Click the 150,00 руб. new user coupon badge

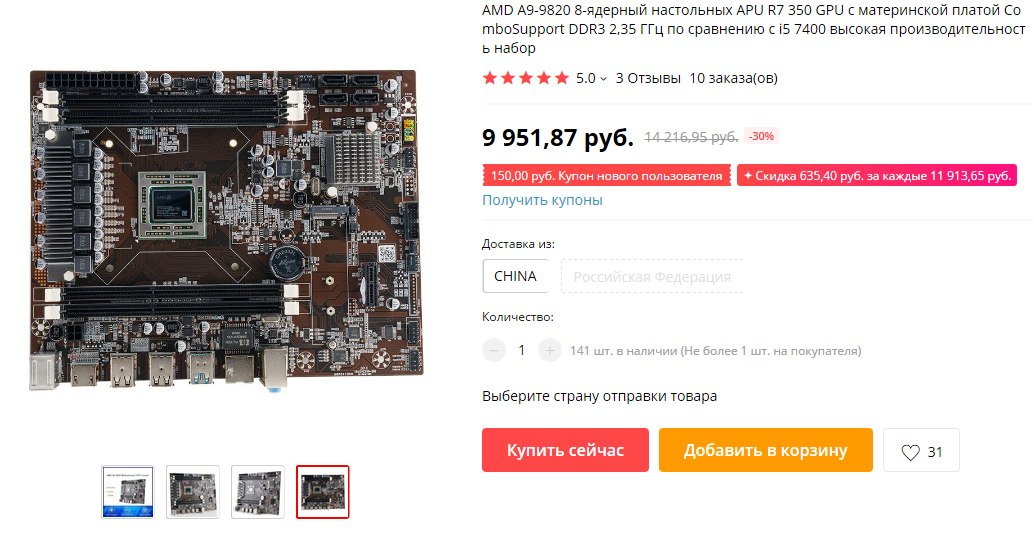coord(606,175)
